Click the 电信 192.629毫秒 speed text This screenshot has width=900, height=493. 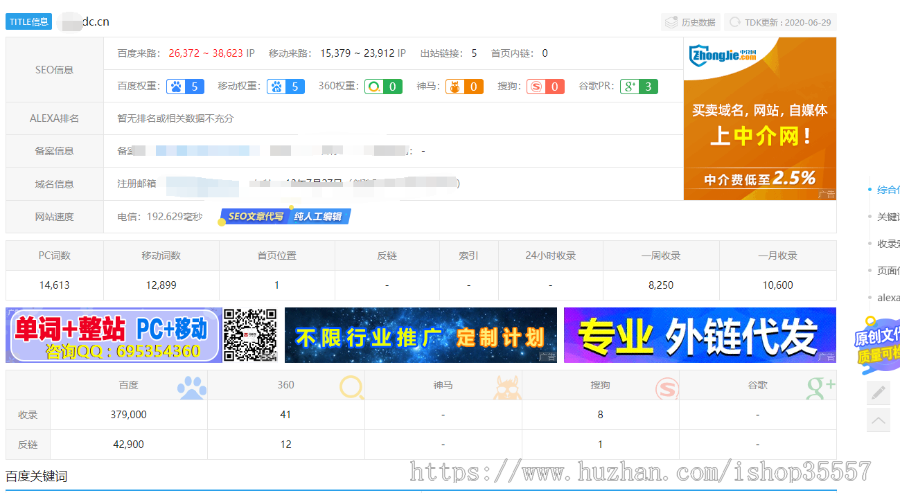[160, 216]
